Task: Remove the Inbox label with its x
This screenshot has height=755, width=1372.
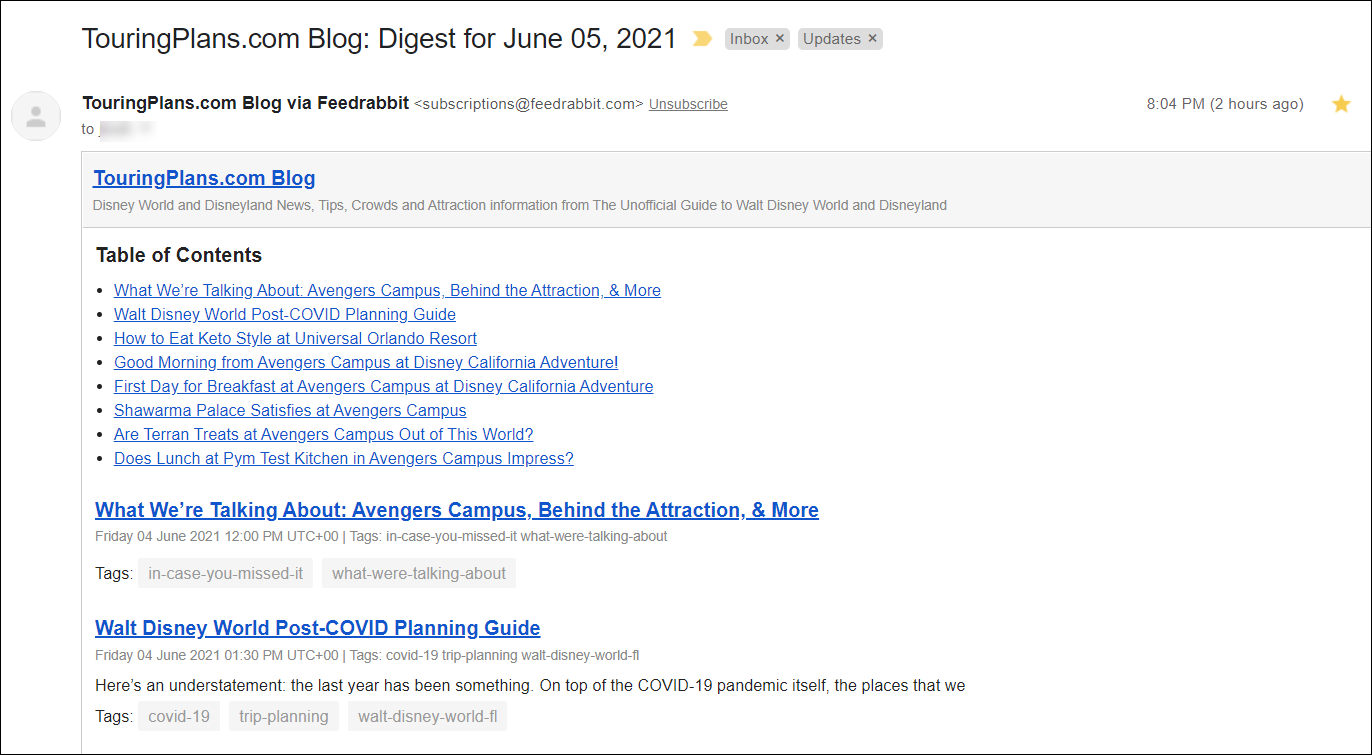Action: pyautogui.click(x=780, y=39)
